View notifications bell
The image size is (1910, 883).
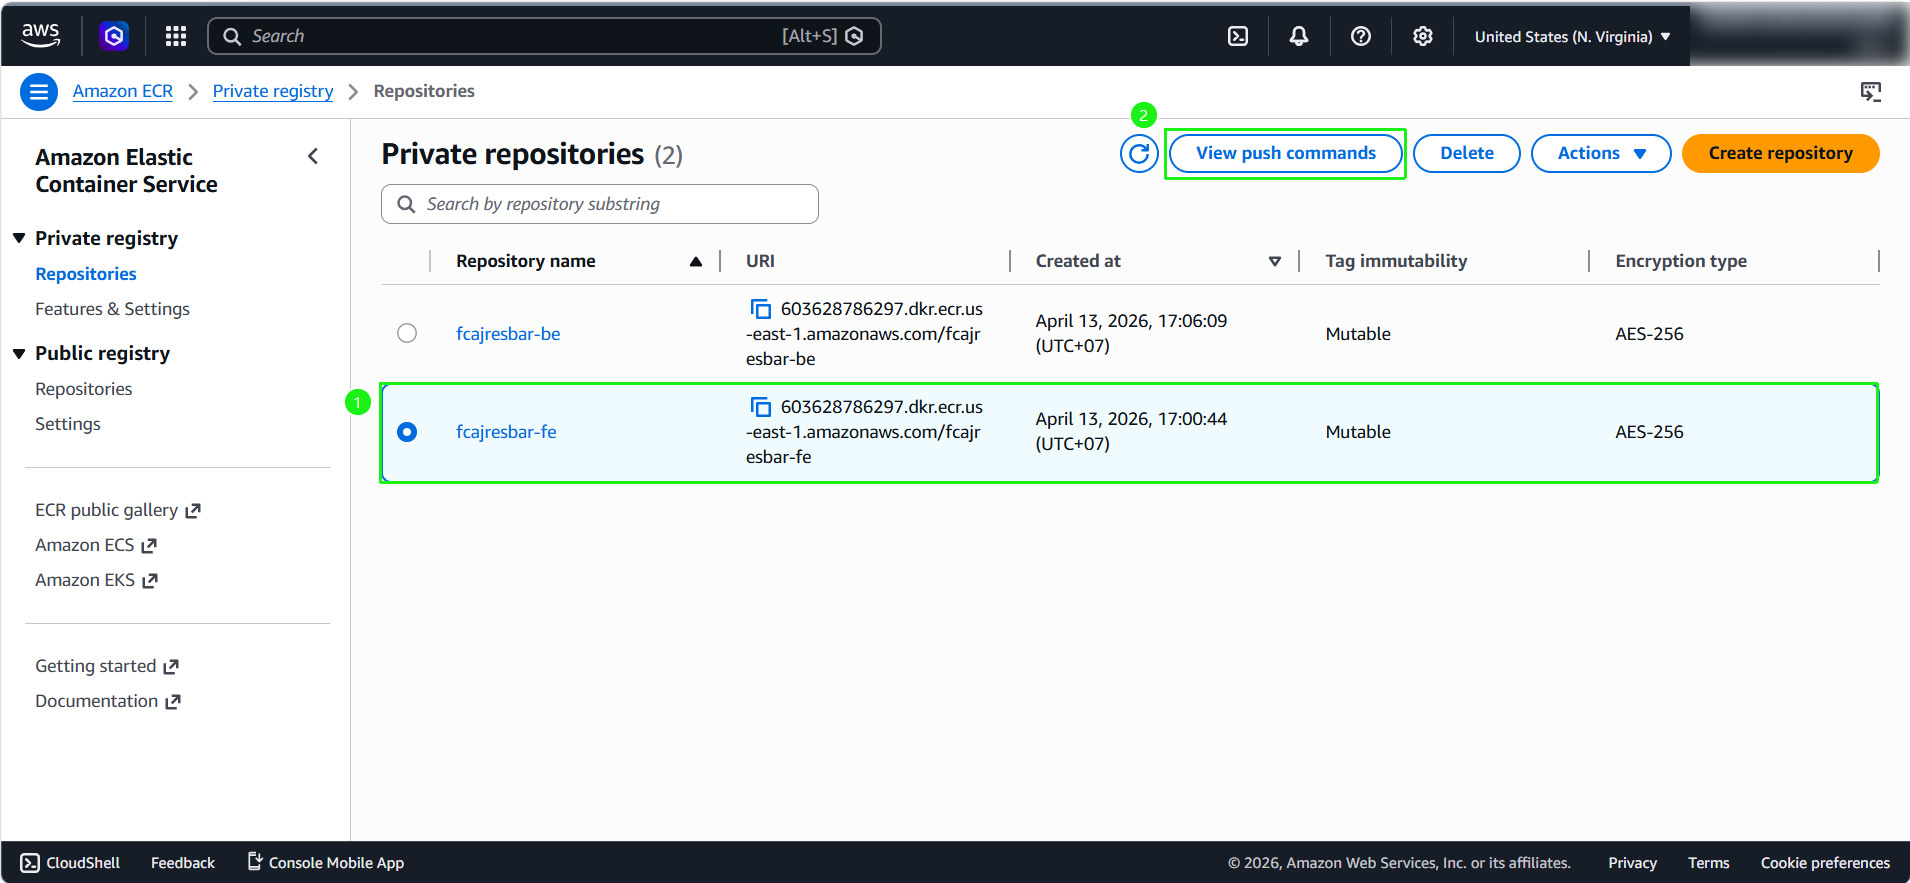1299,36
